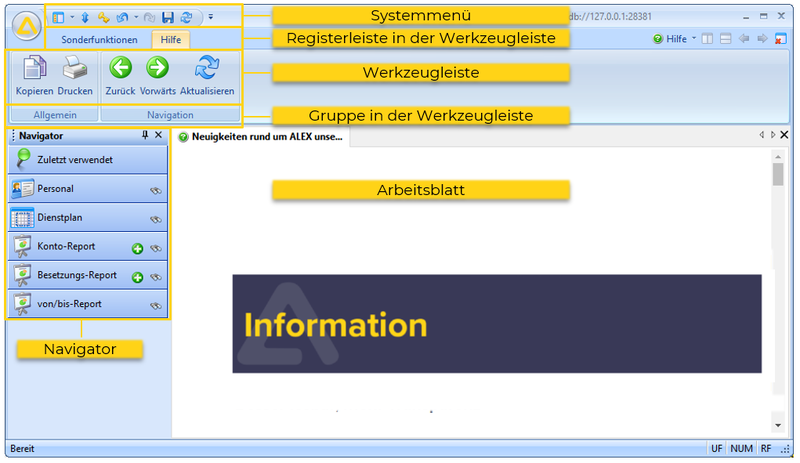The height and width of the screenshot is (463, 800).
Task: Click the save disk icon in quick access bar
Action: pyautogui.click(x=168, y=17)
